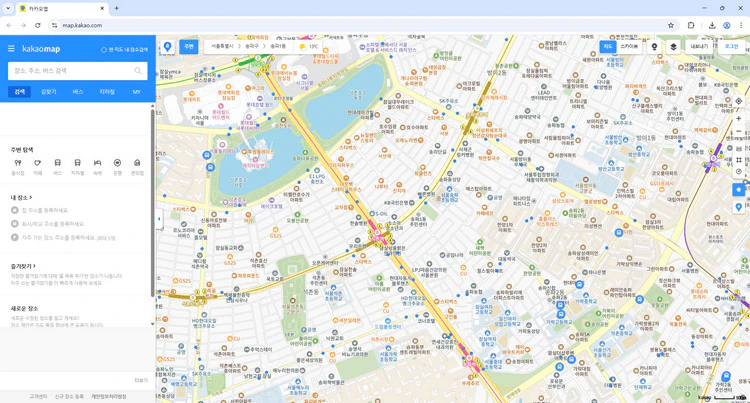Image resolution: width=750 pixels, height=403 pixels.
Task: Click the 로그인 login button
Action: coord(732,47)
